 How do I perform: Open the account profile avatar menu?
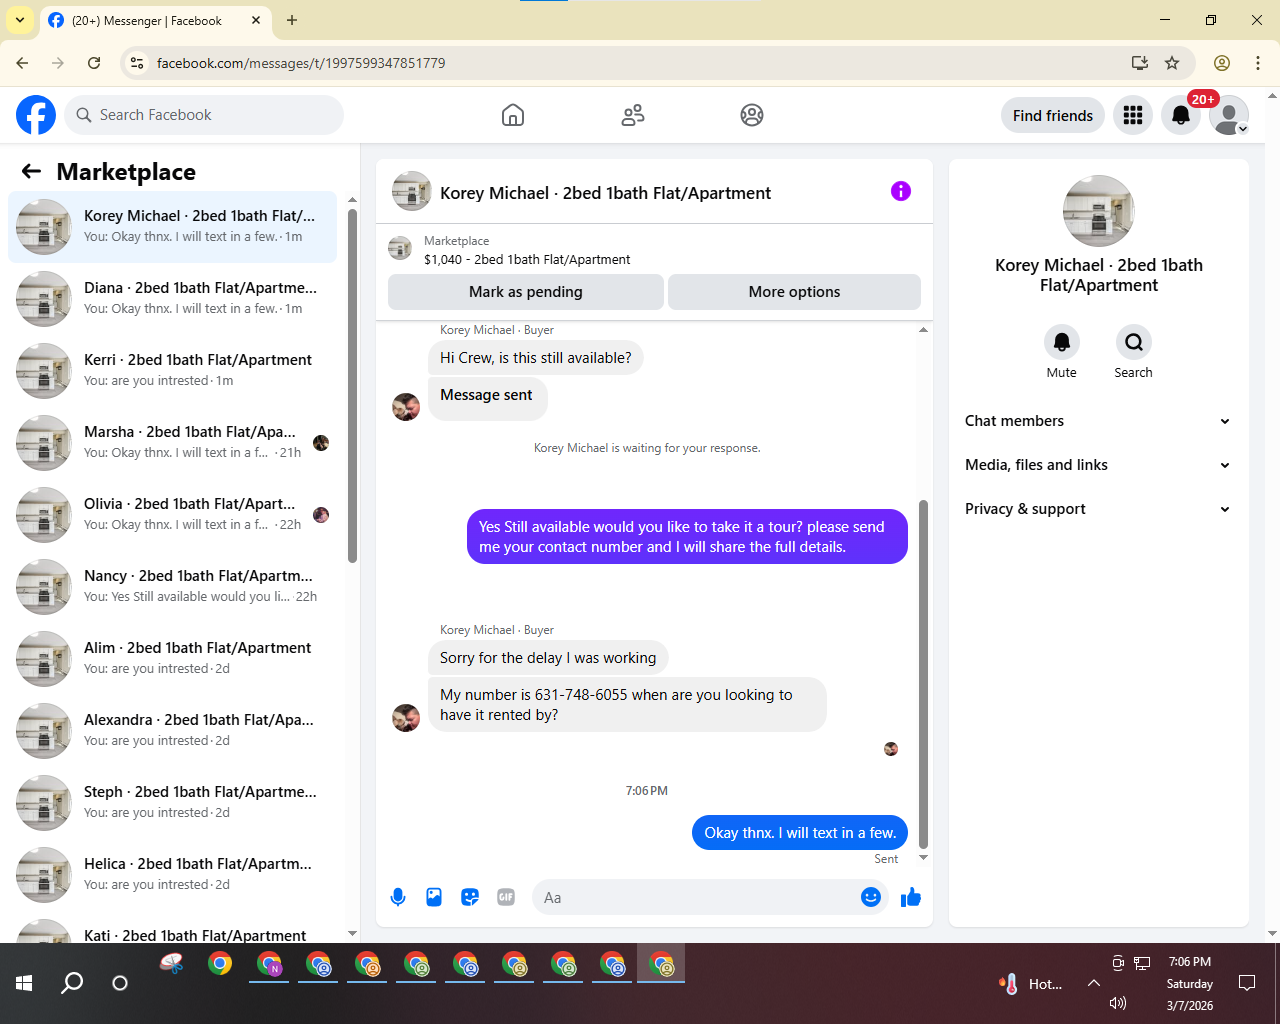[x=1229, y=115]
